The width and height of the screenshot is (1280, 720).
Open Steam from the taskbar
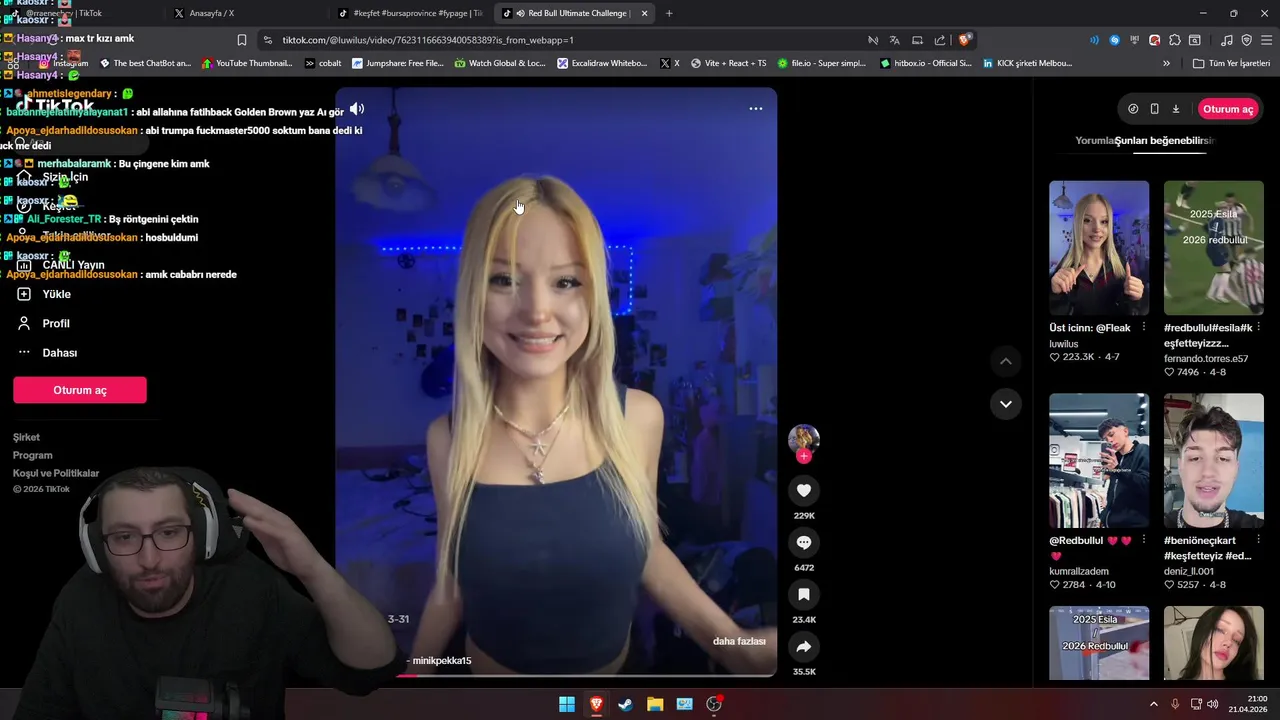coord(626,704)
